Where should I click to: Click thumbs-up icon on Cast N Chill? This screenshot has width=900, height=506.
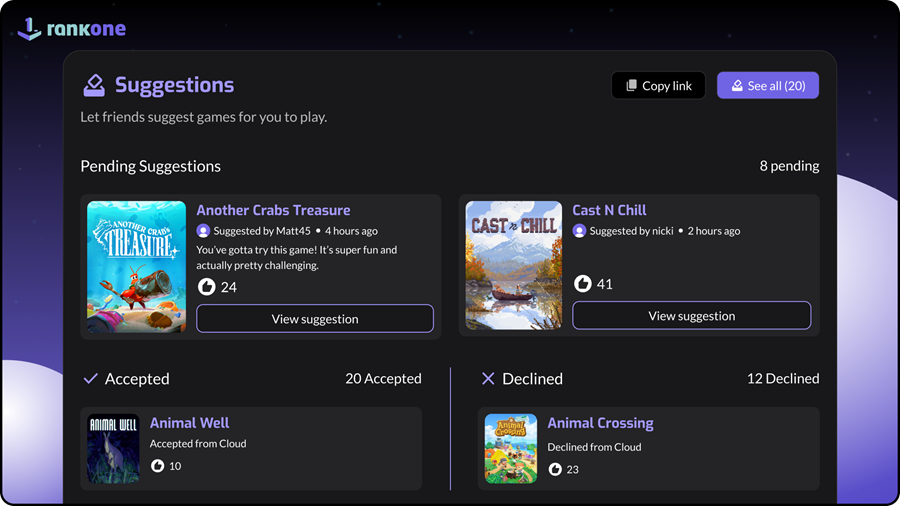pyautogui.click(x=583, y=284)
